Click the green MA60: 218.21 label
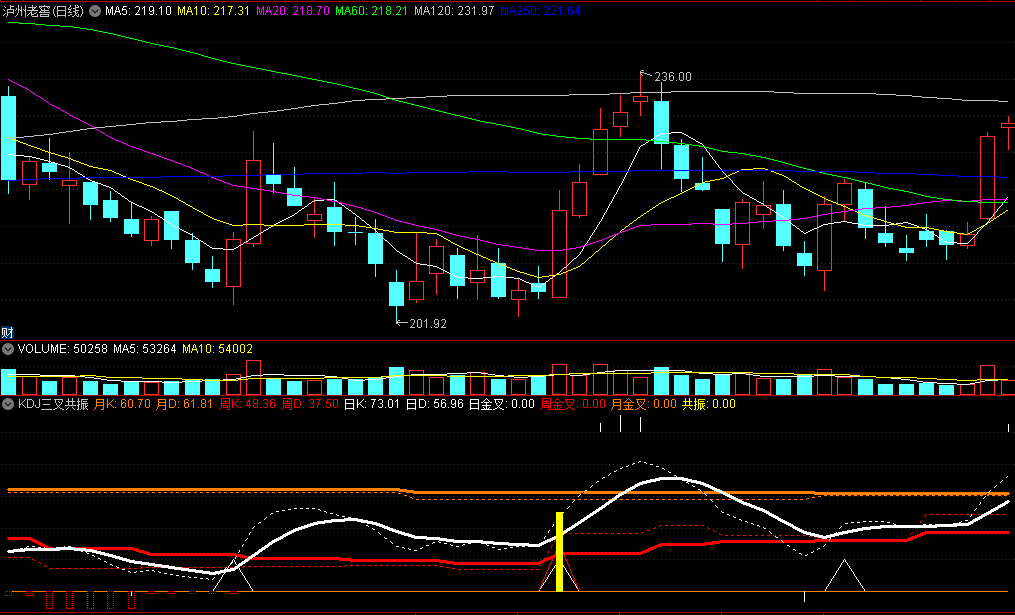 coord(372,11)
